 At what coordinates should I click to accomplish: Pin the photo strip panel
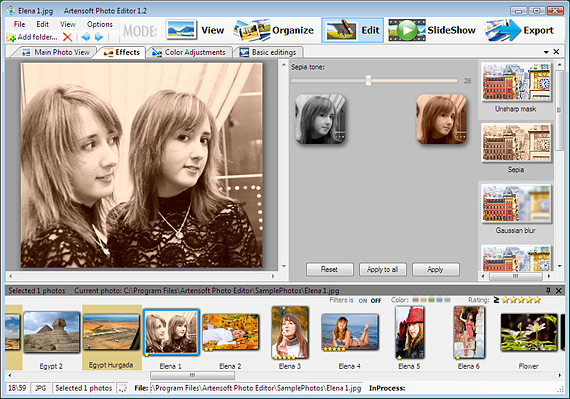coord(548,290)
